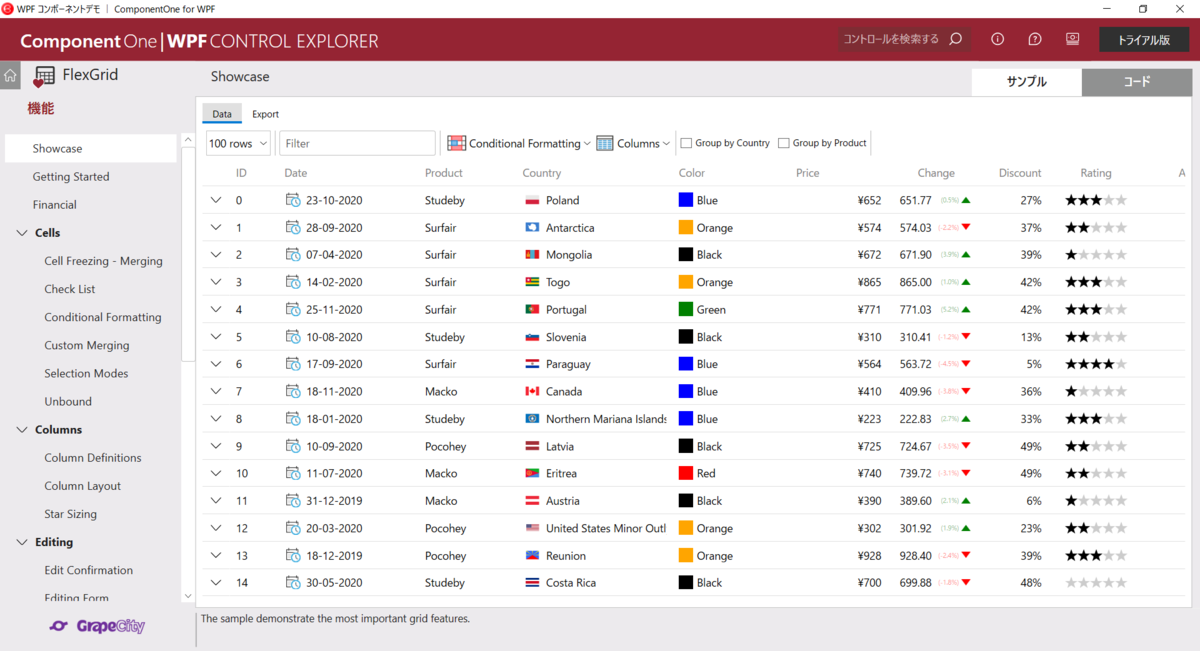Sort by the Country column header
The width and height of the screenshot is (1200, 651).
click(x=542, y=173)
